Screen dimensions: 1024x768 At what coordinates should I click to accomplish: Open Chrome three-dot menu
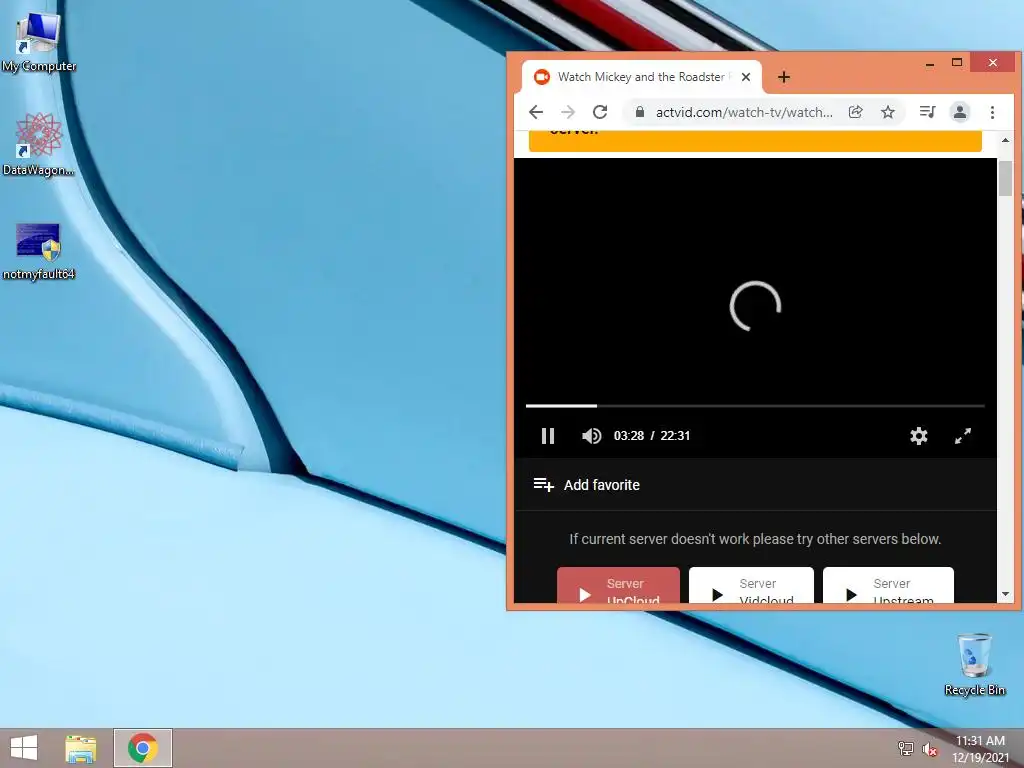[x=992, y=112]
